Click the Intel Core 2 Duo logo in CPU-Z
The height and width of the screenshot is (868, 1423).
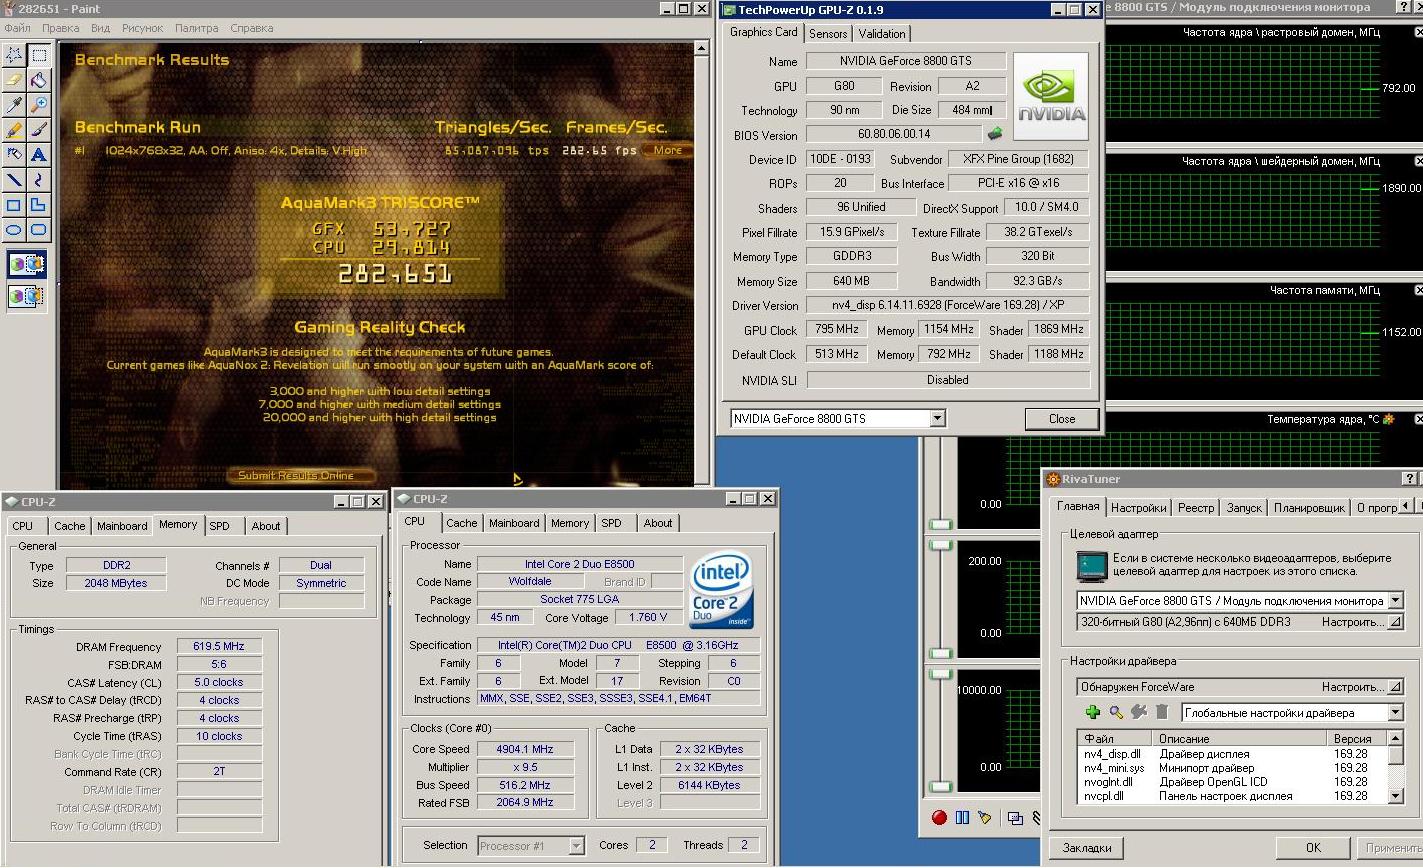click(721, 592)
